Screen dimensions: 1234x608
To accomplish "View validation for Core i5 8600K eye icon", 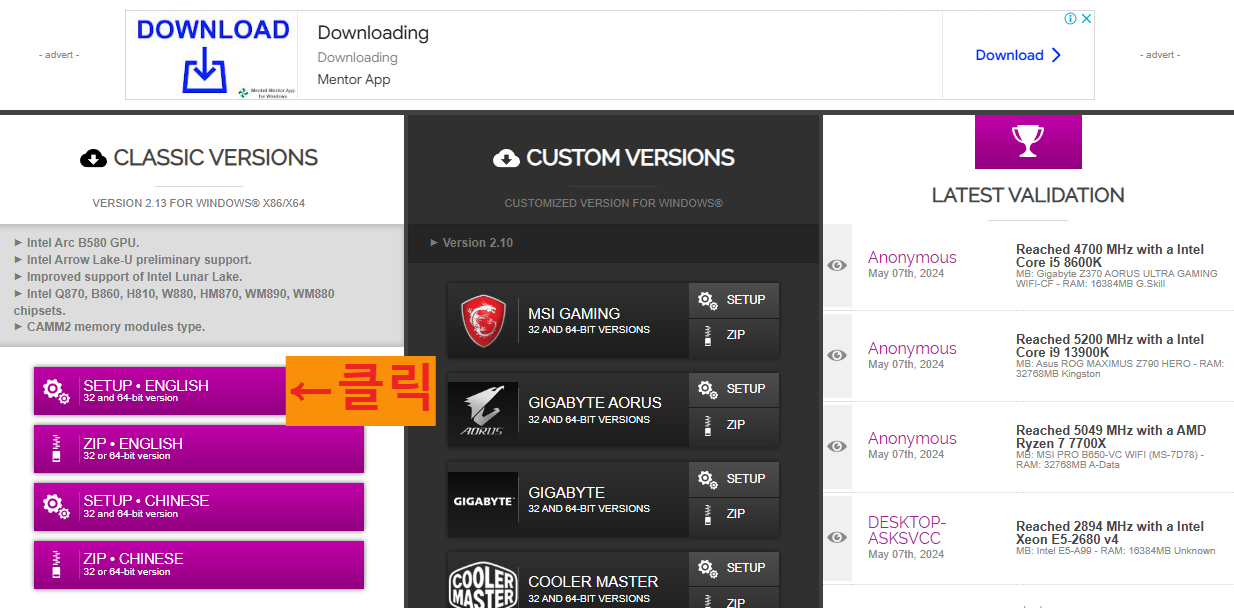I will click(837, 265).
